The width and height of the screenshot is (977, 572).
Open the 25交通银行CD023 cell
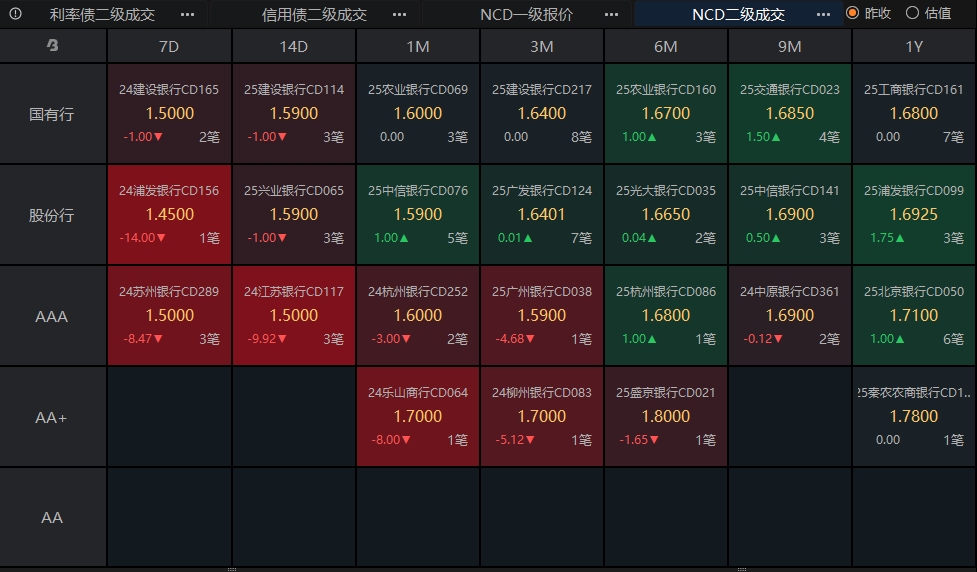(x=789, y=113)
